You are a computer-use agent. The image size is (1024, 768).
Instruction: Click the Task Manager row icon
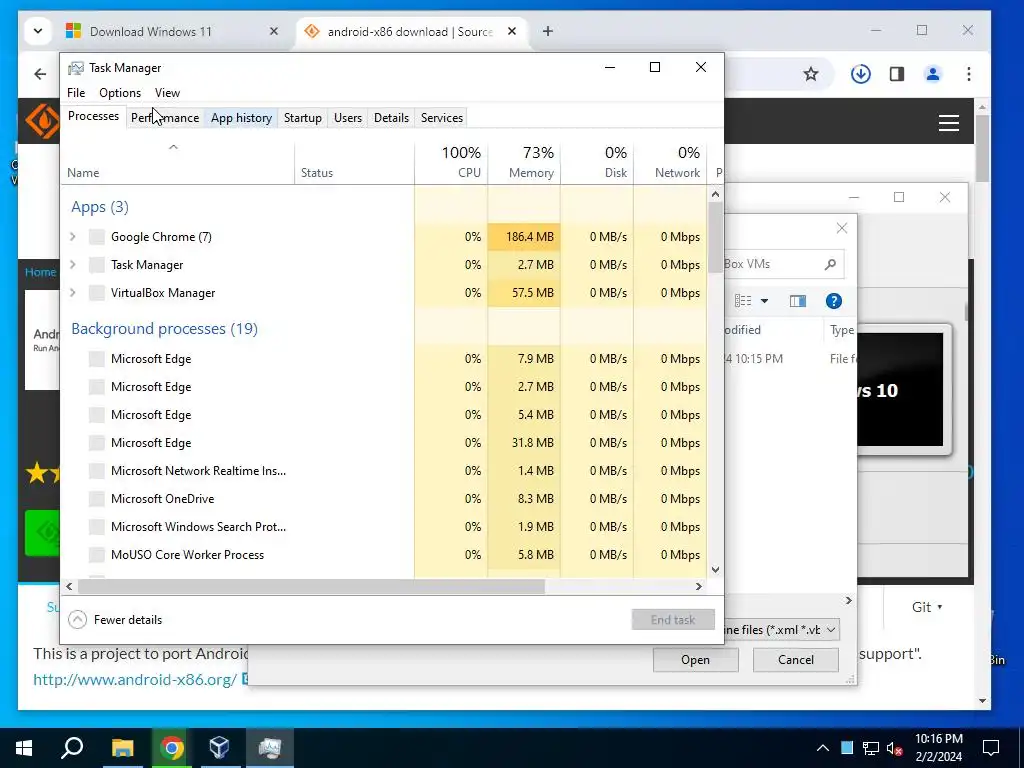[x=97, y=264]
